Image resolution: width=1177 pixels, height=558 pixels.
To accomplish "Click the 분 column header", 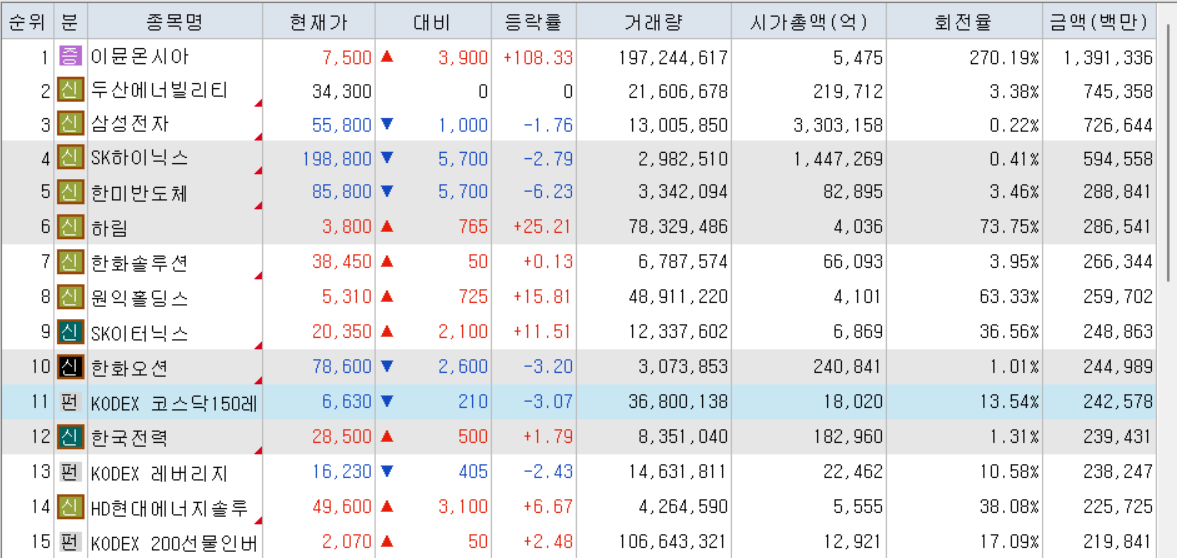I will click(71, 23).
